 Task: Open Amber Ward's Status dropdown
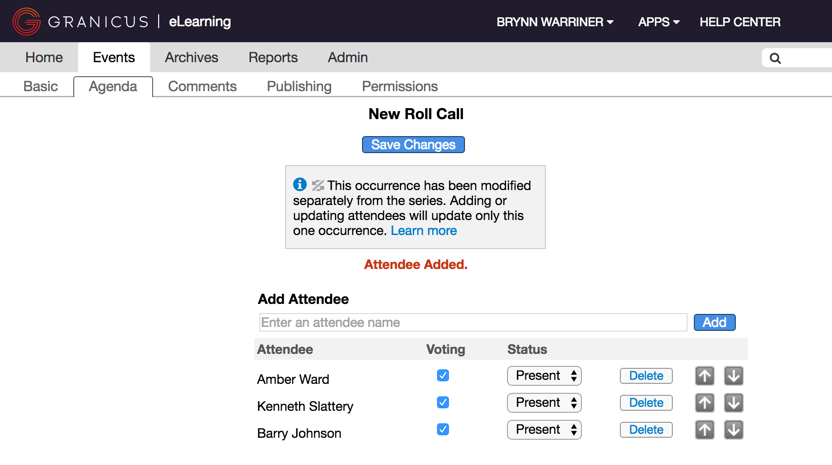pos(544,376)
